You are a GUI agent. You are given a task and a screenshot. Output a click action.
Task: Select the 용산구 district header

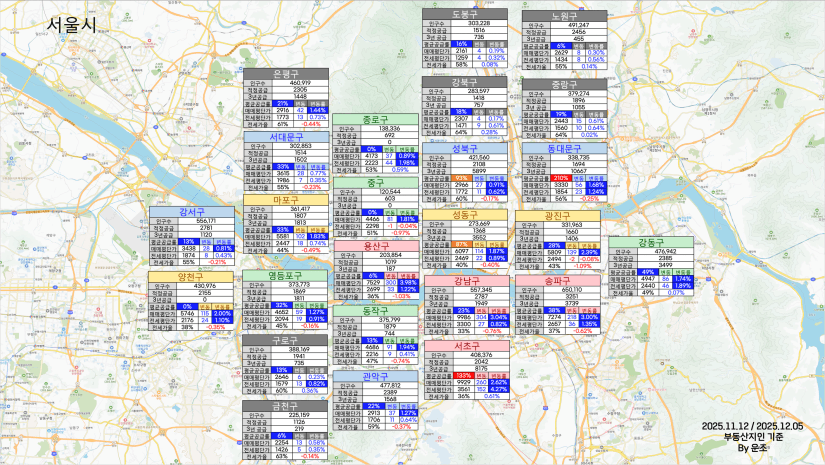pos(376,245)
